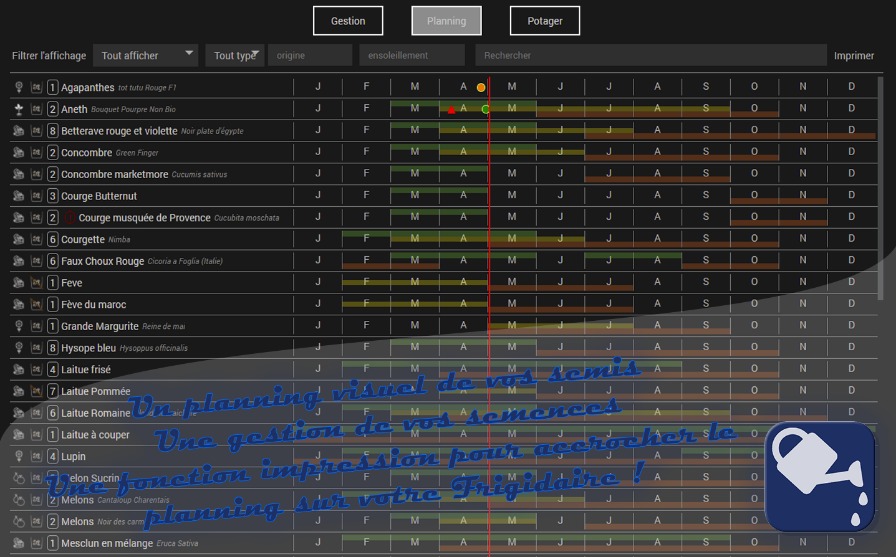Expand the 'Tout type' dropdown
Viewport: 896px width, 557px height.
coord(236,56)
